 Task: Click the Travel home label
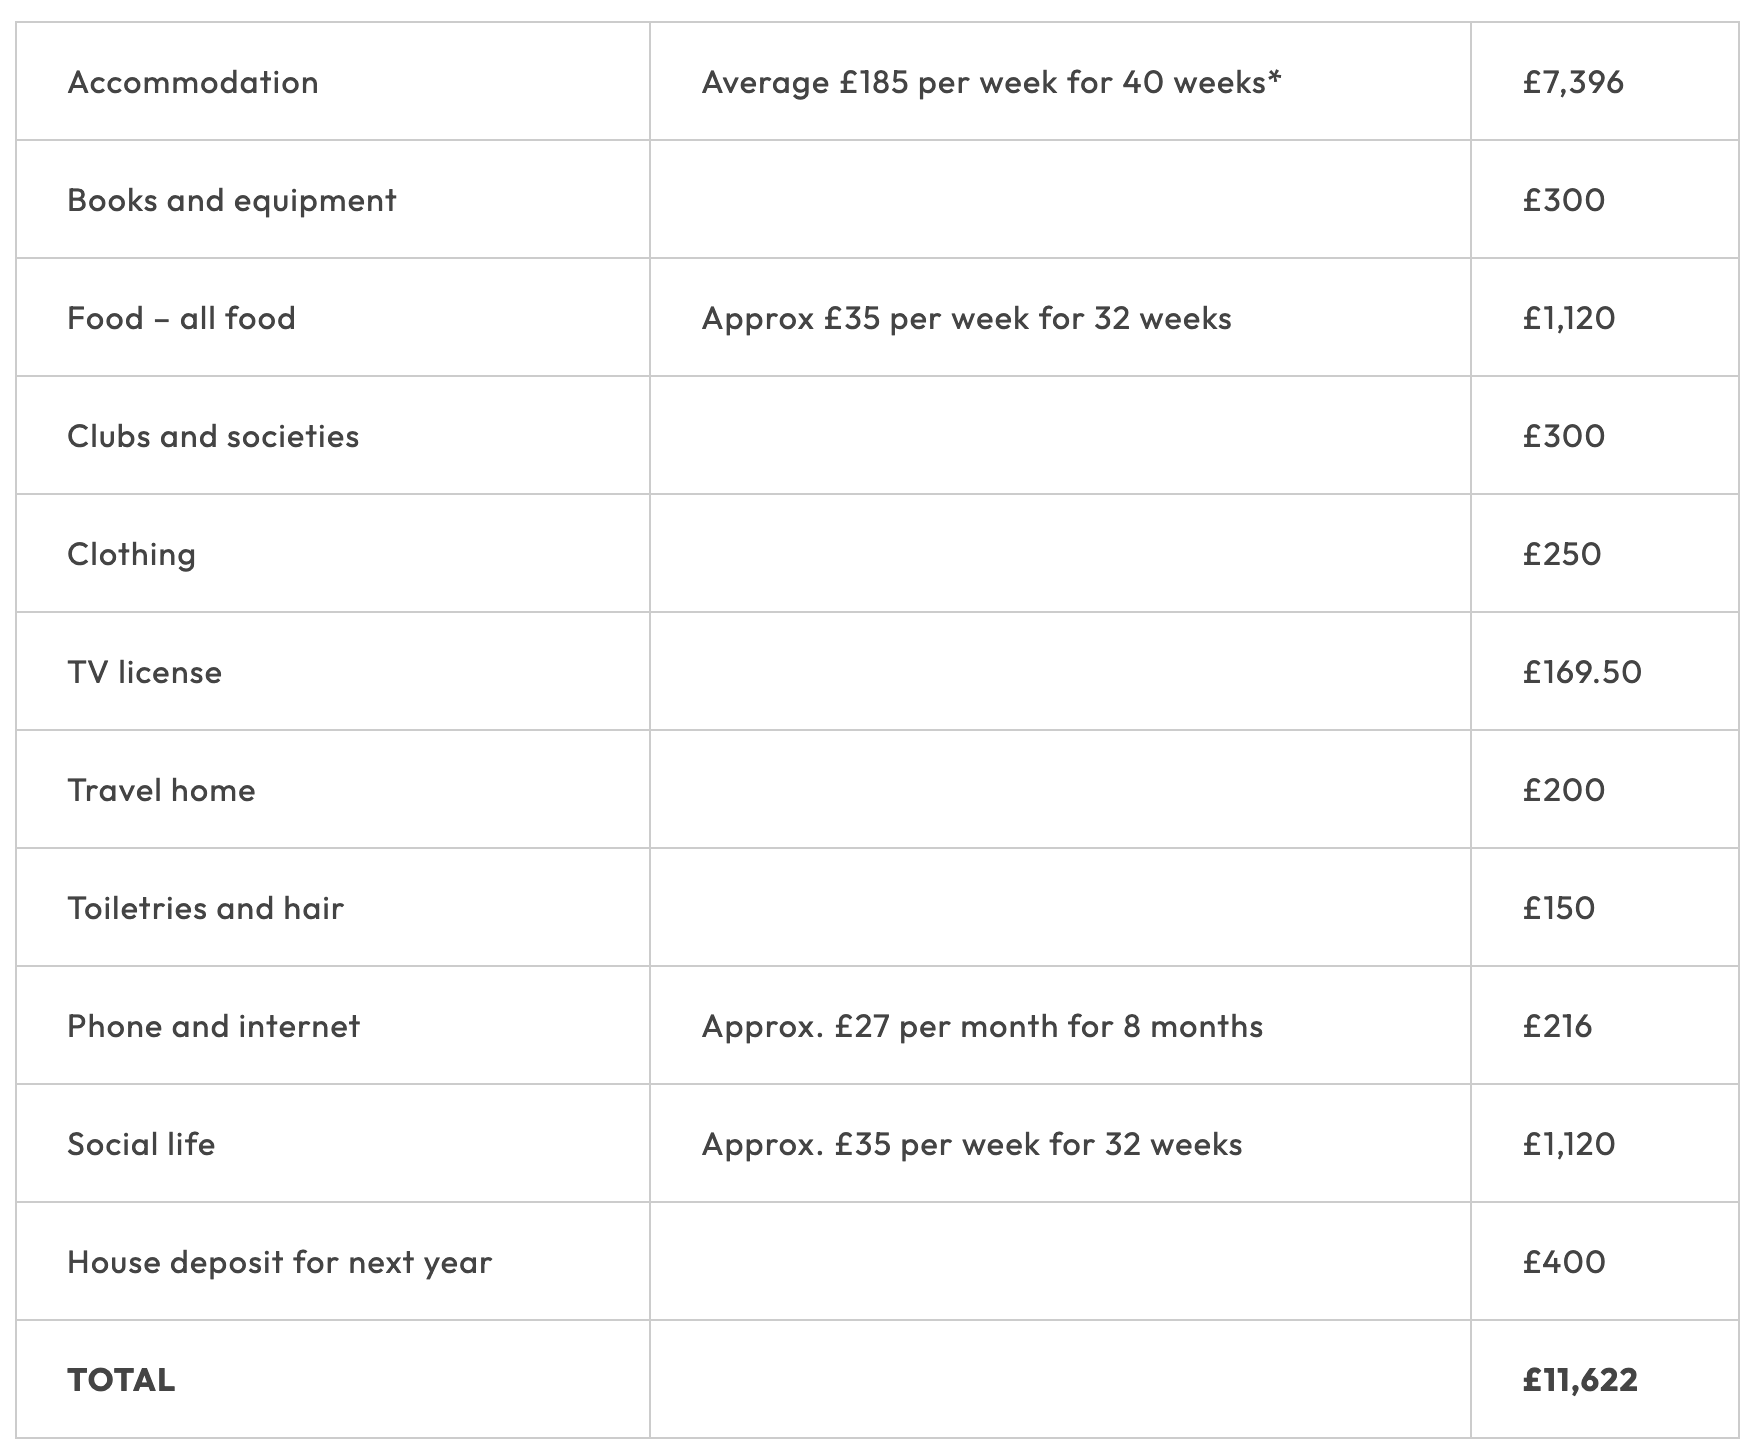pos(161,790)
